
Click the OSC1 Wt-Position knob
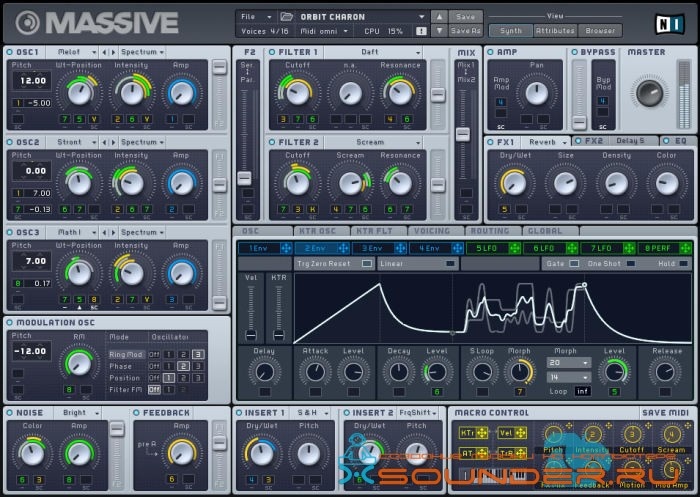pos(79,93)
